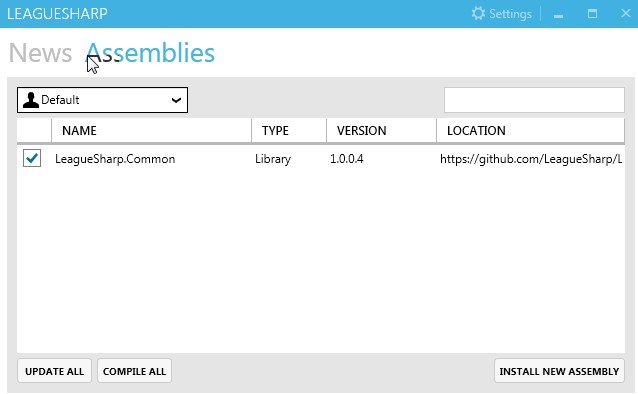Click INSTALL NEW ASSEMBLY button
Viewport: 638px width, 394px height.
[559, 371]
